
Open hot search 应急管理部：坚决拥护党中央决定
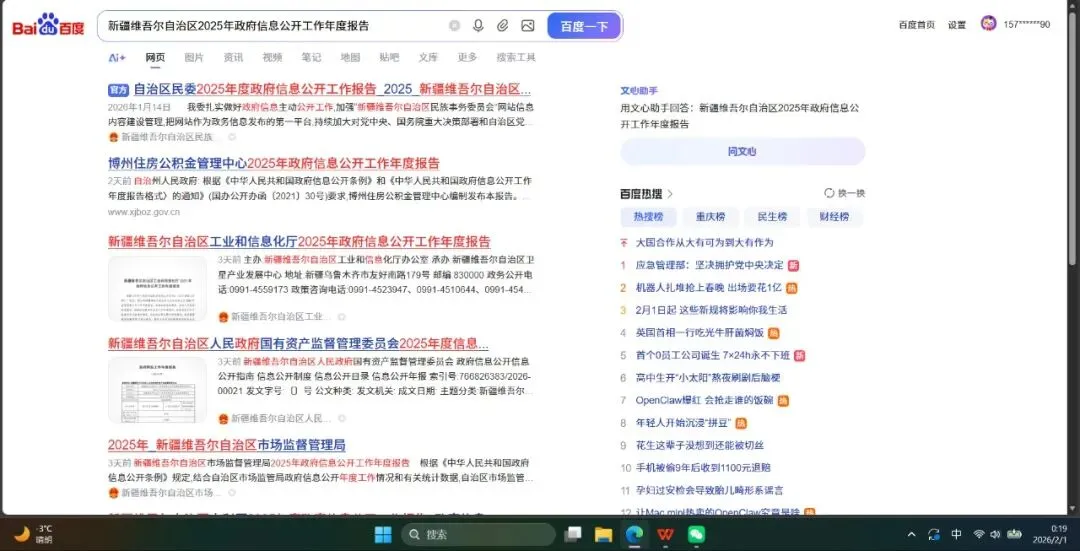coord(709,265)
